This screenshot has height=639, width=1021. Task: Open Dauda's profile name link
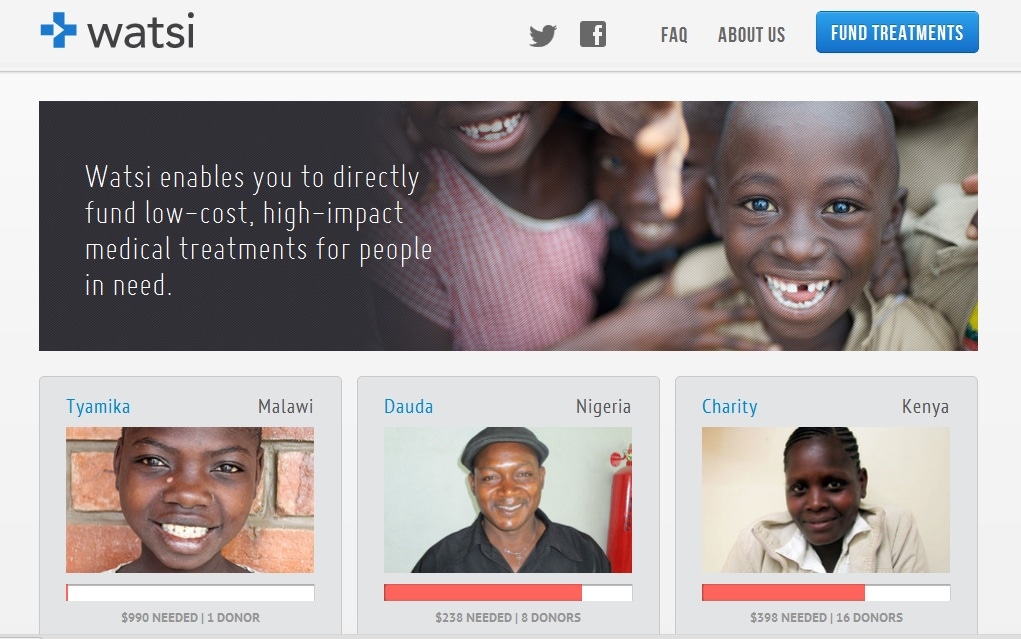409,407
